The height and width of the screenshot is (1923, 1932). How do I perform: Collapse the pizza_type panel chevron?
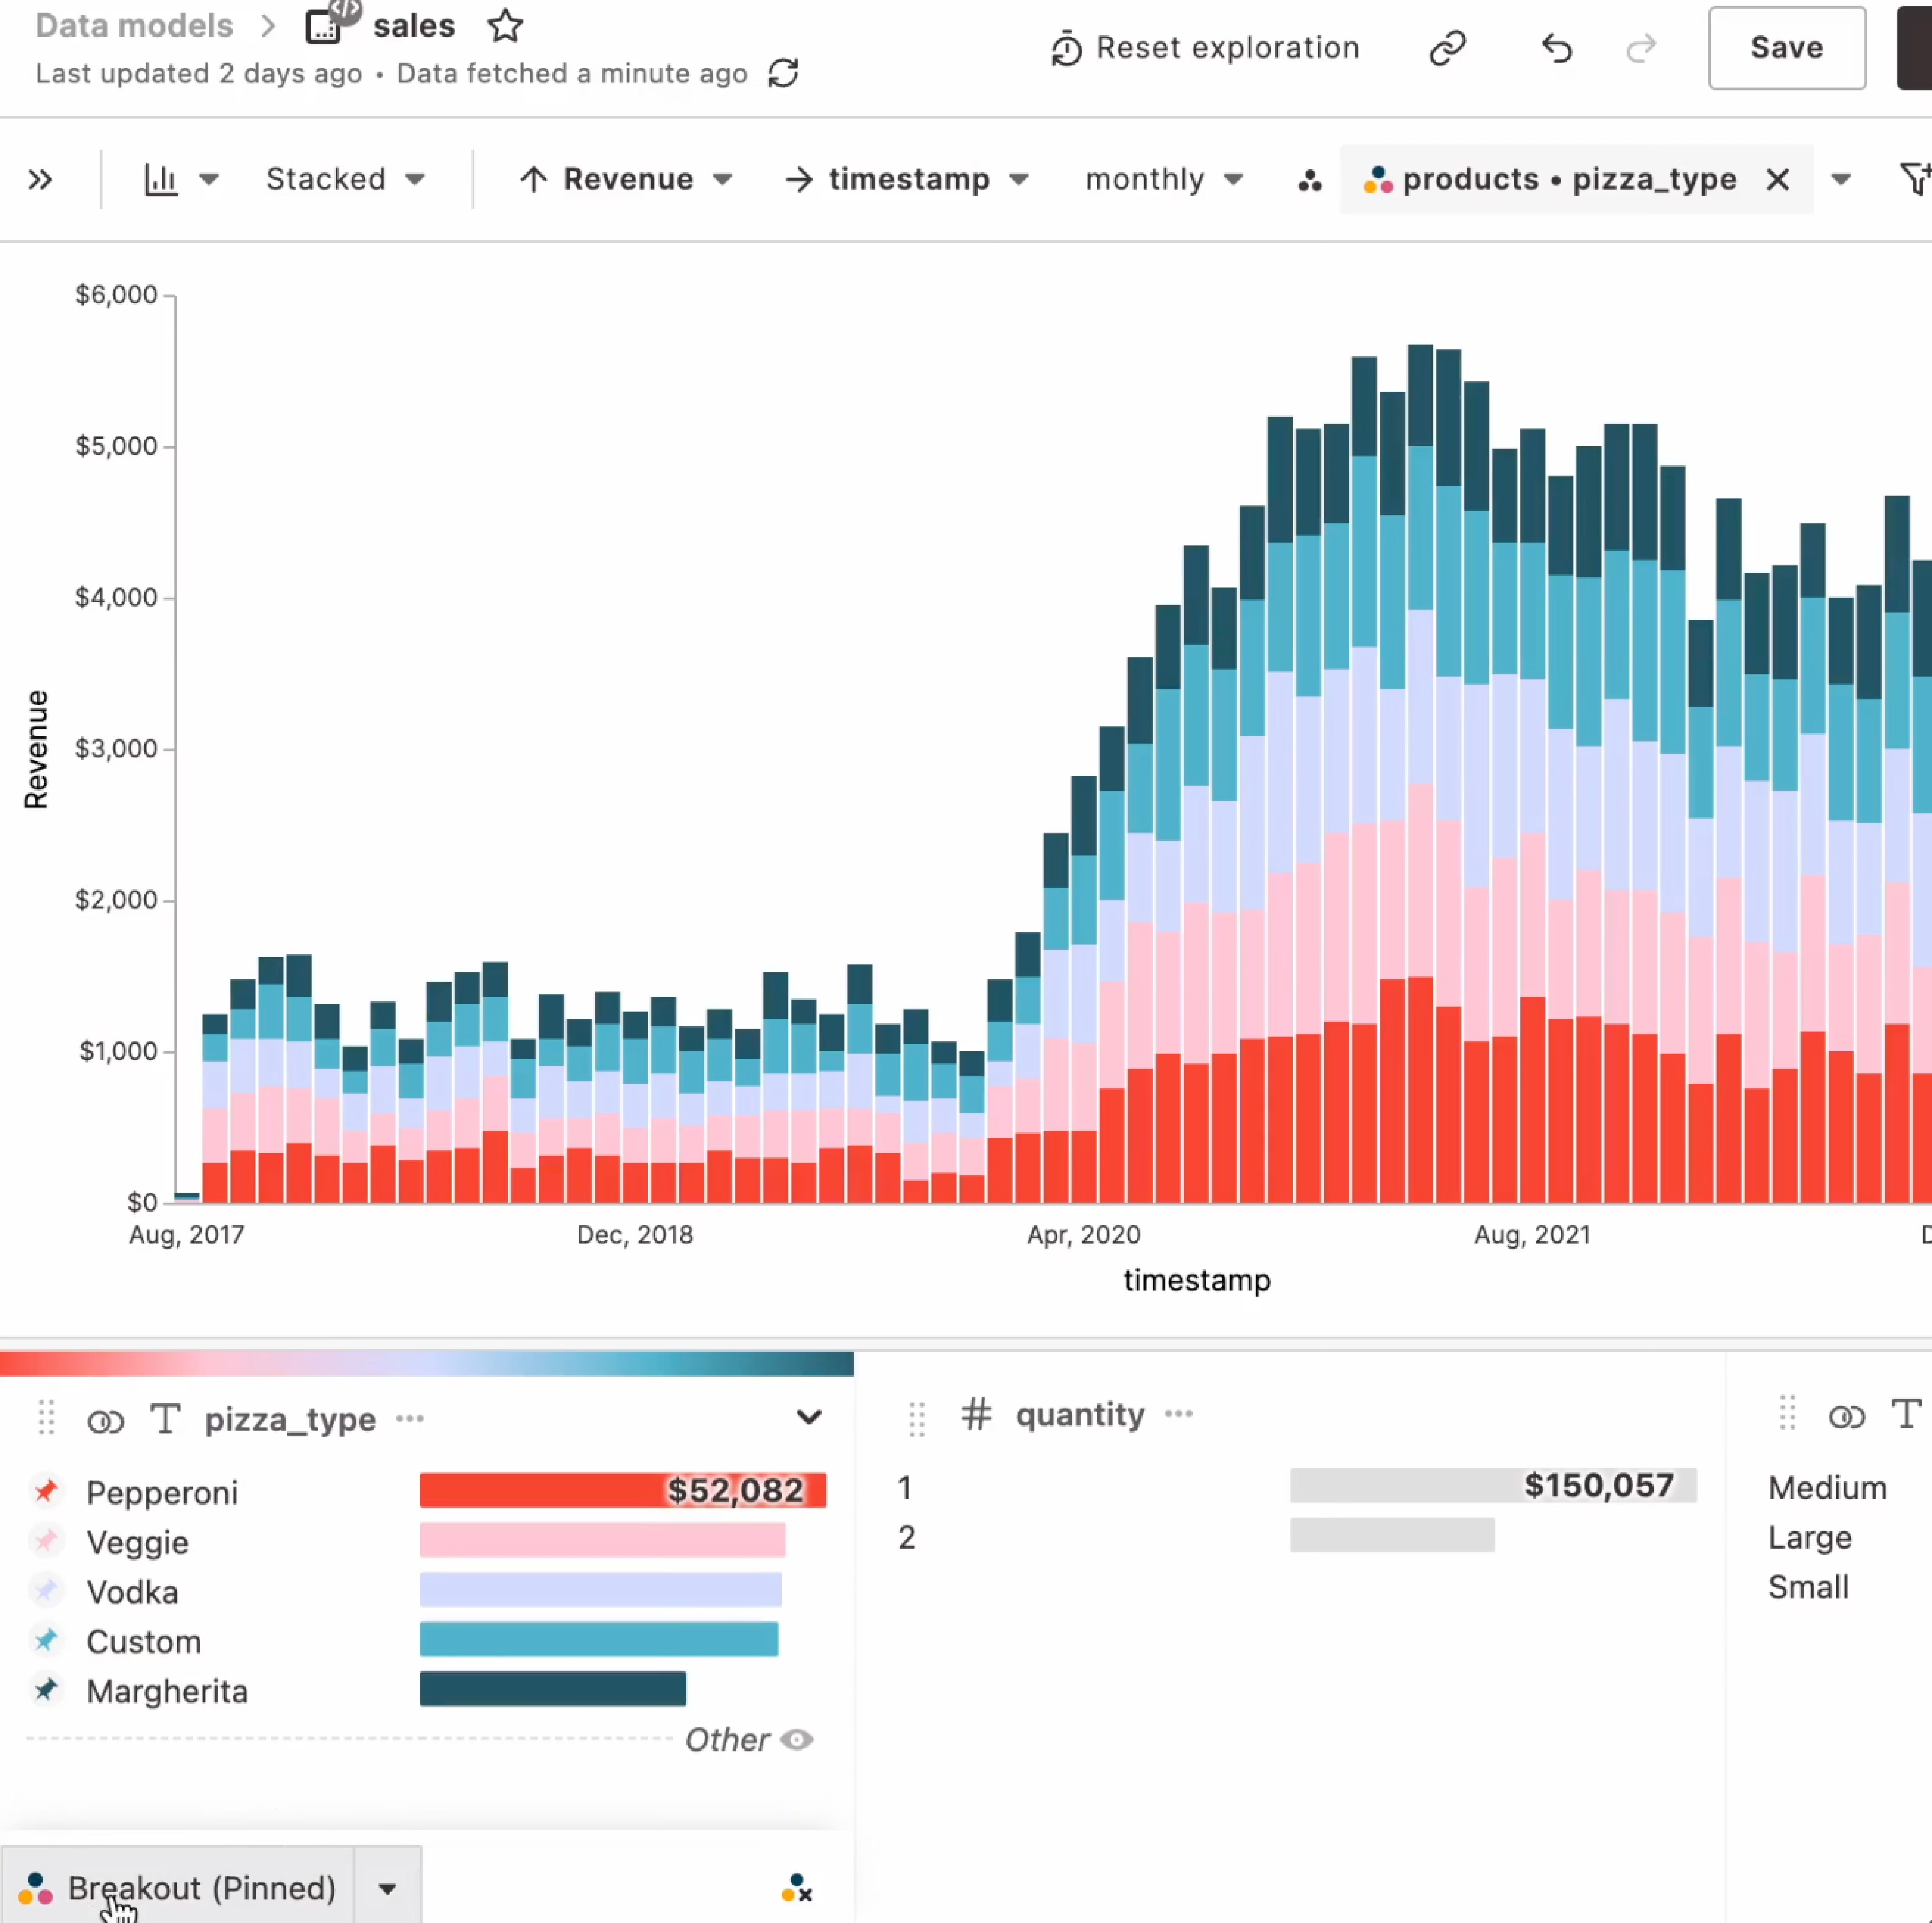pos(808,1417)
